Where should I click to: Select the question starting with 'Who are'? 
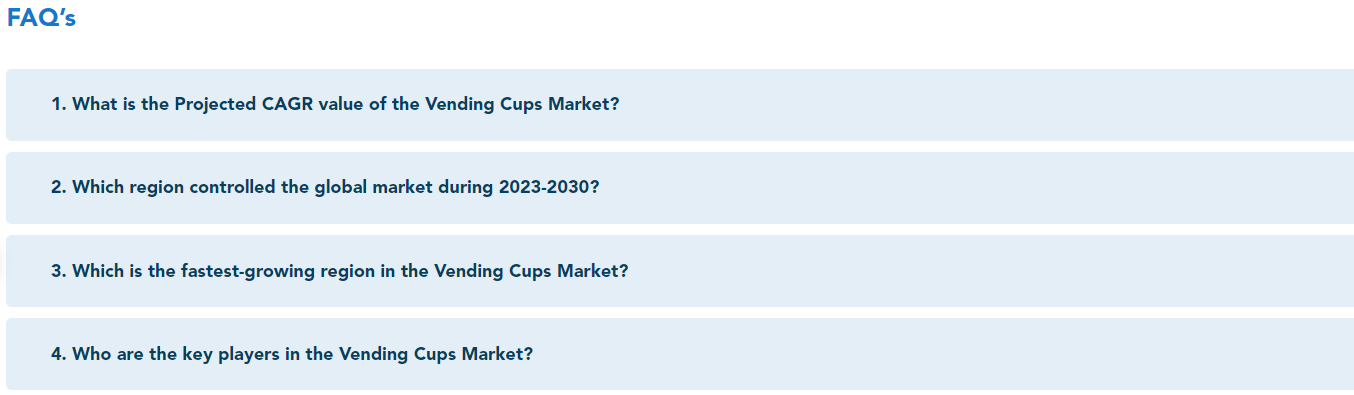pos(680,354)
